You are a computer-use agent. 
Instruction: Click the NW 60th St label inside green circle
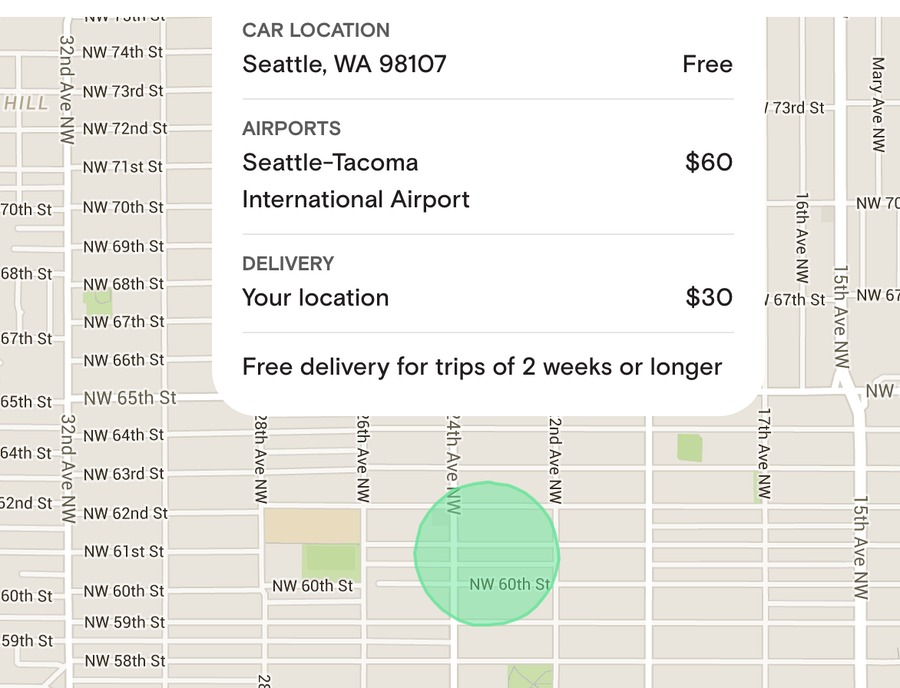point(510,584)
